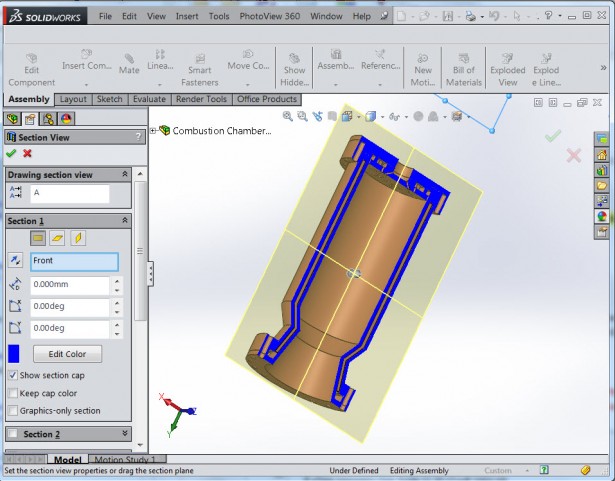Enable Graphics-only section checkbox
This screenshot has width=615, height=481.
point(13,411)
